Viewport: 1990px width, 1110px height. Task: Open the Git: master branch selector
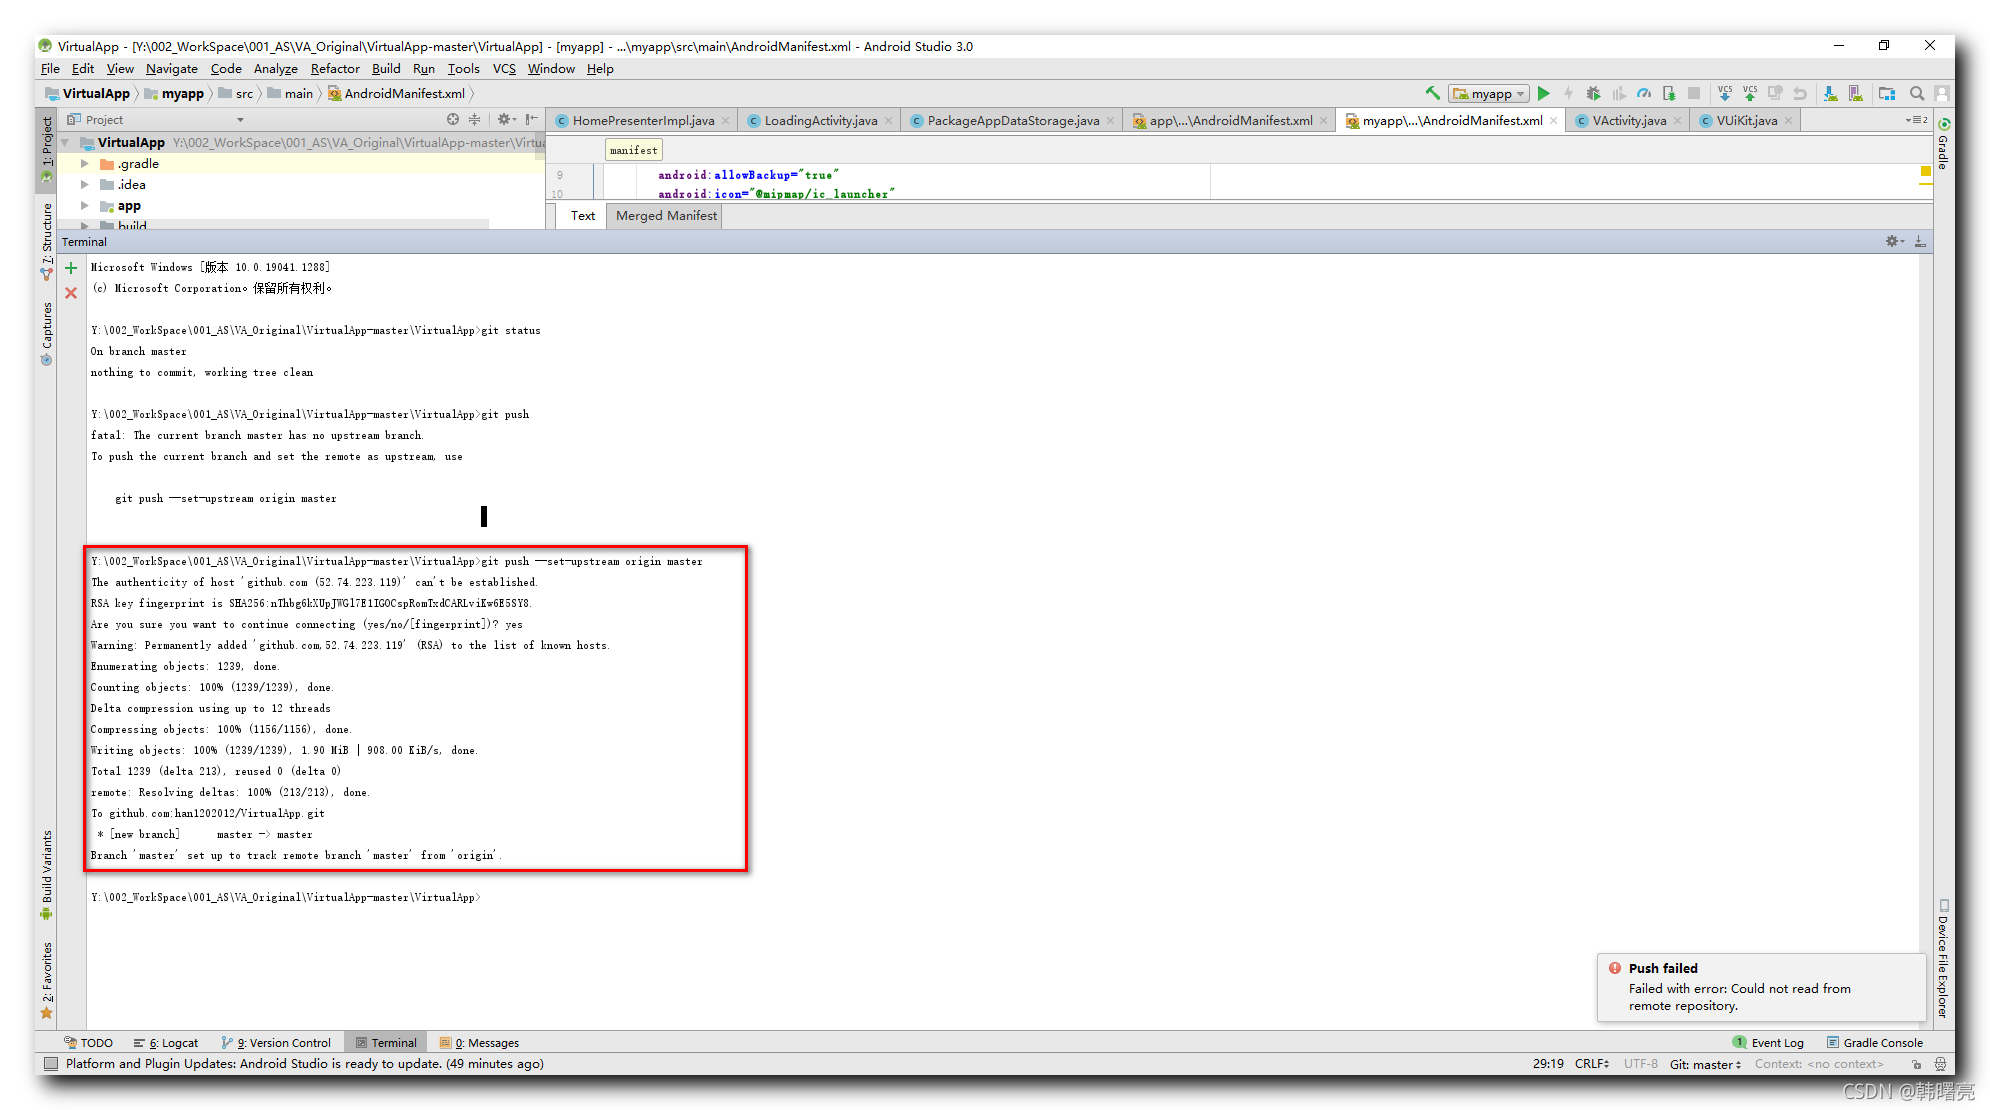tap(1705, 1064)
